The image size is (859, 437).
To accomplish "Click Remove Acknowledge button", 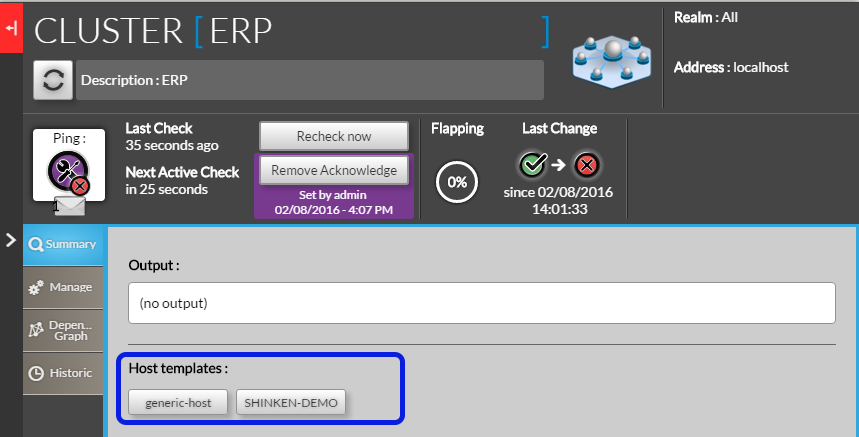I will (x=334, y=170).
